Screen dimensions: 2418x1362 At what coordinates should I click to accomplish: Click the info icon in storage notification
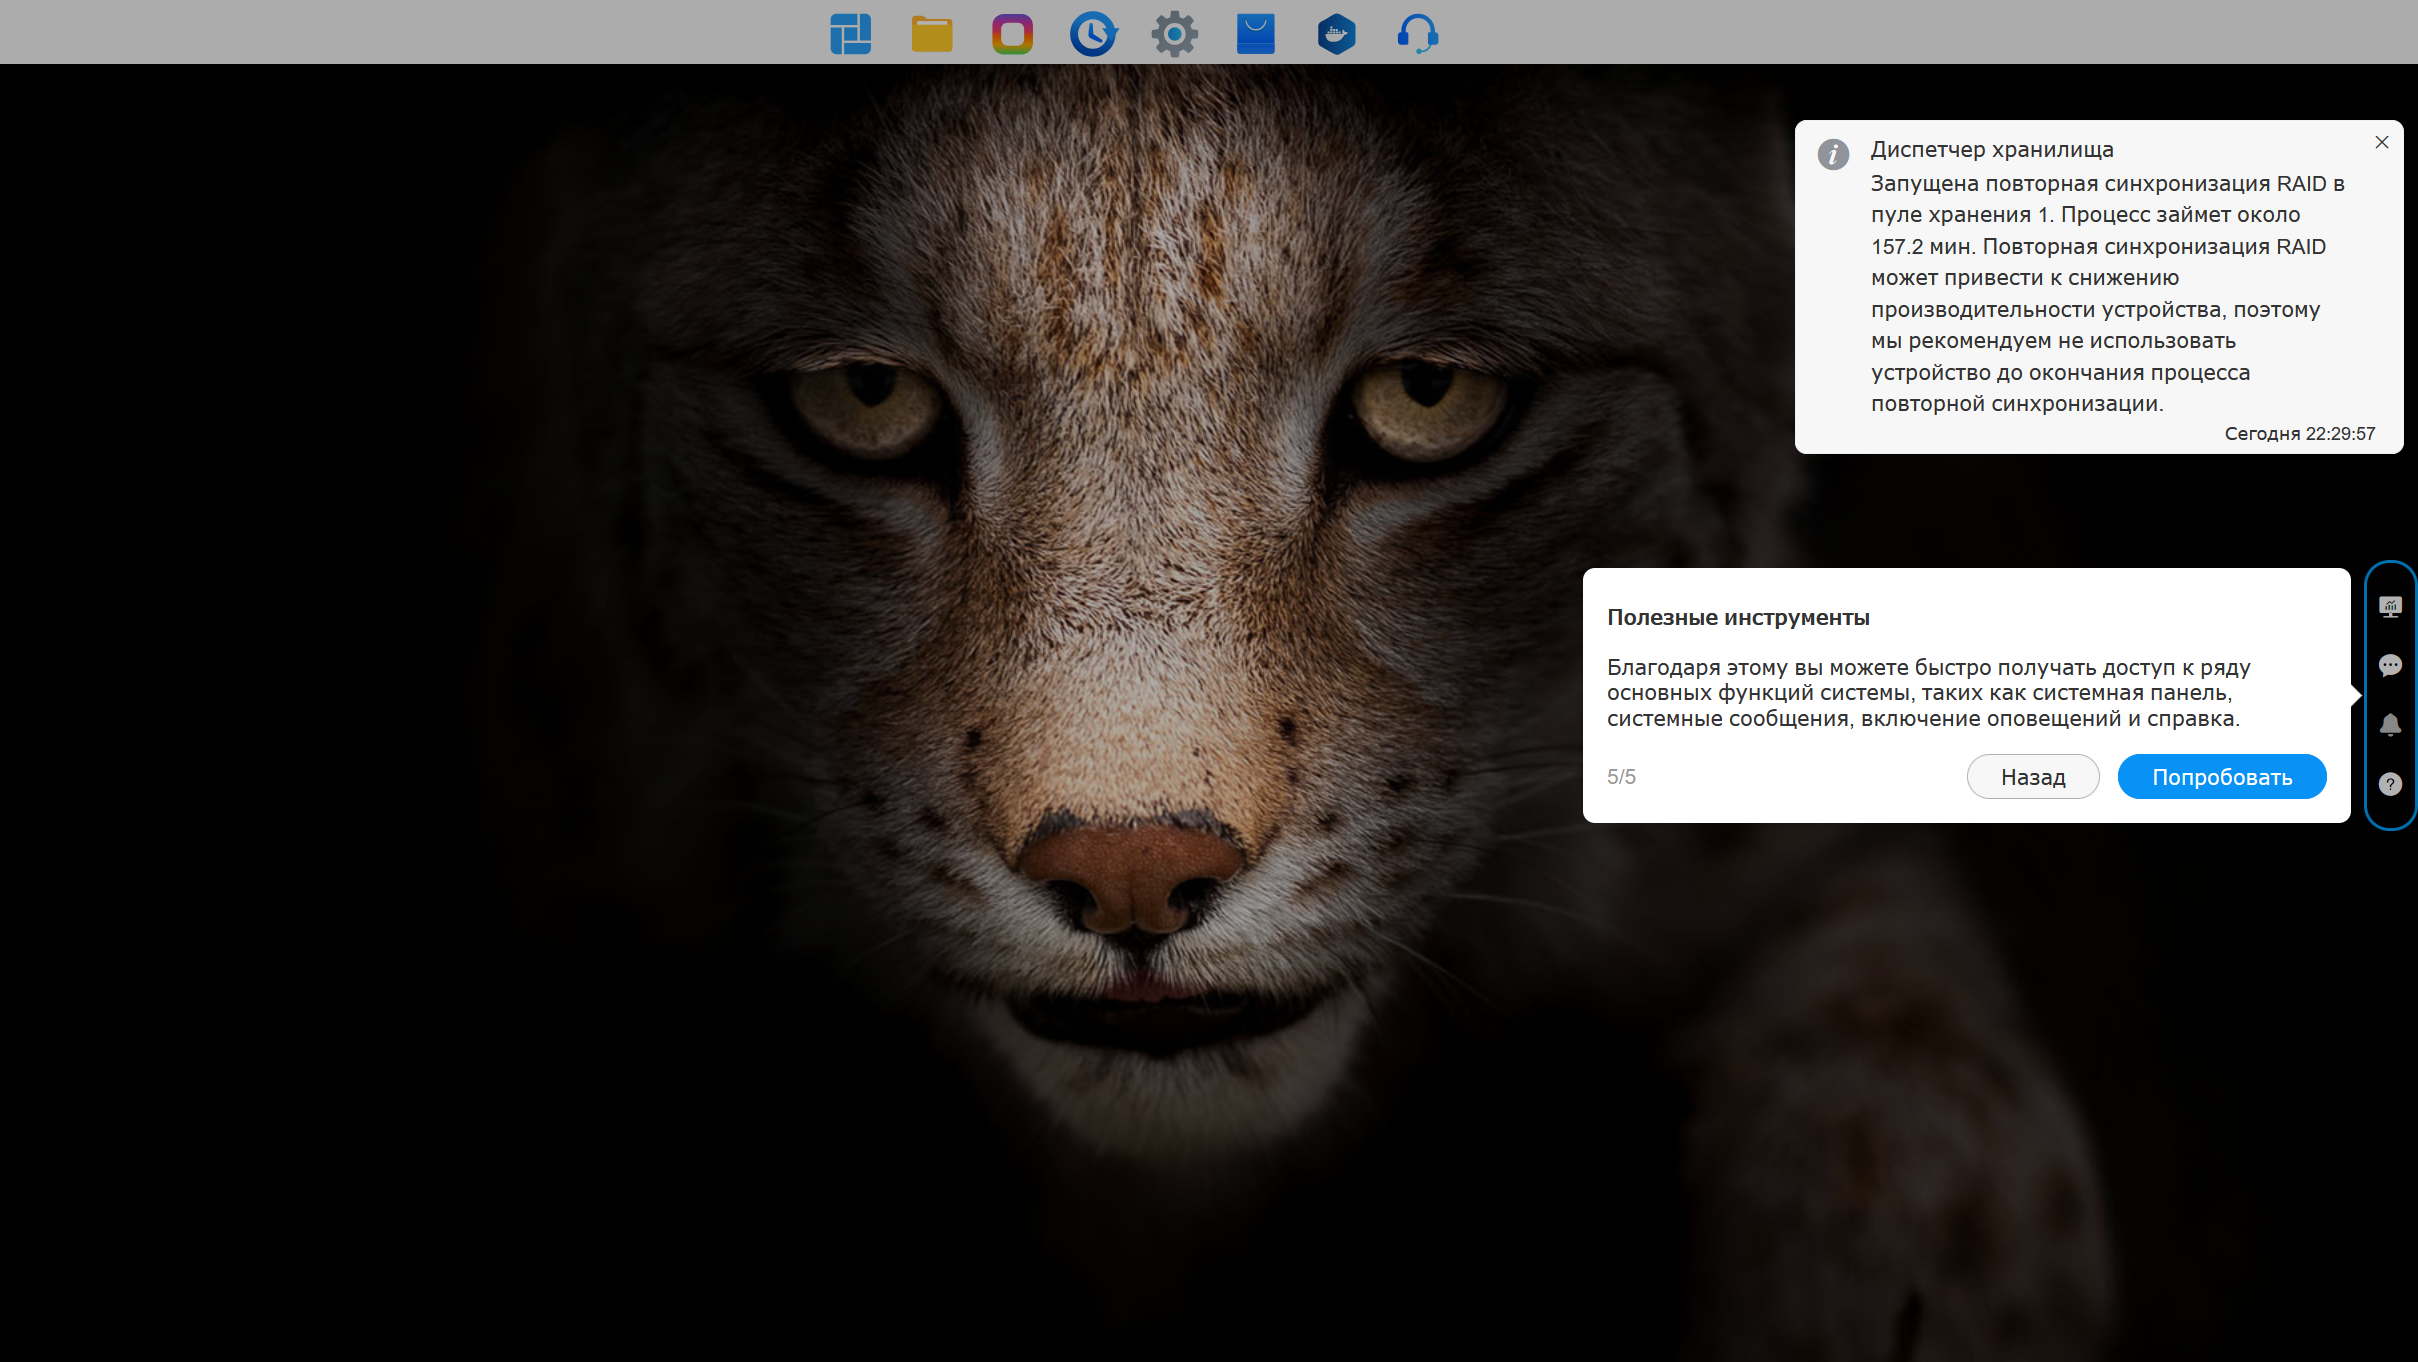click(1832, 155)
